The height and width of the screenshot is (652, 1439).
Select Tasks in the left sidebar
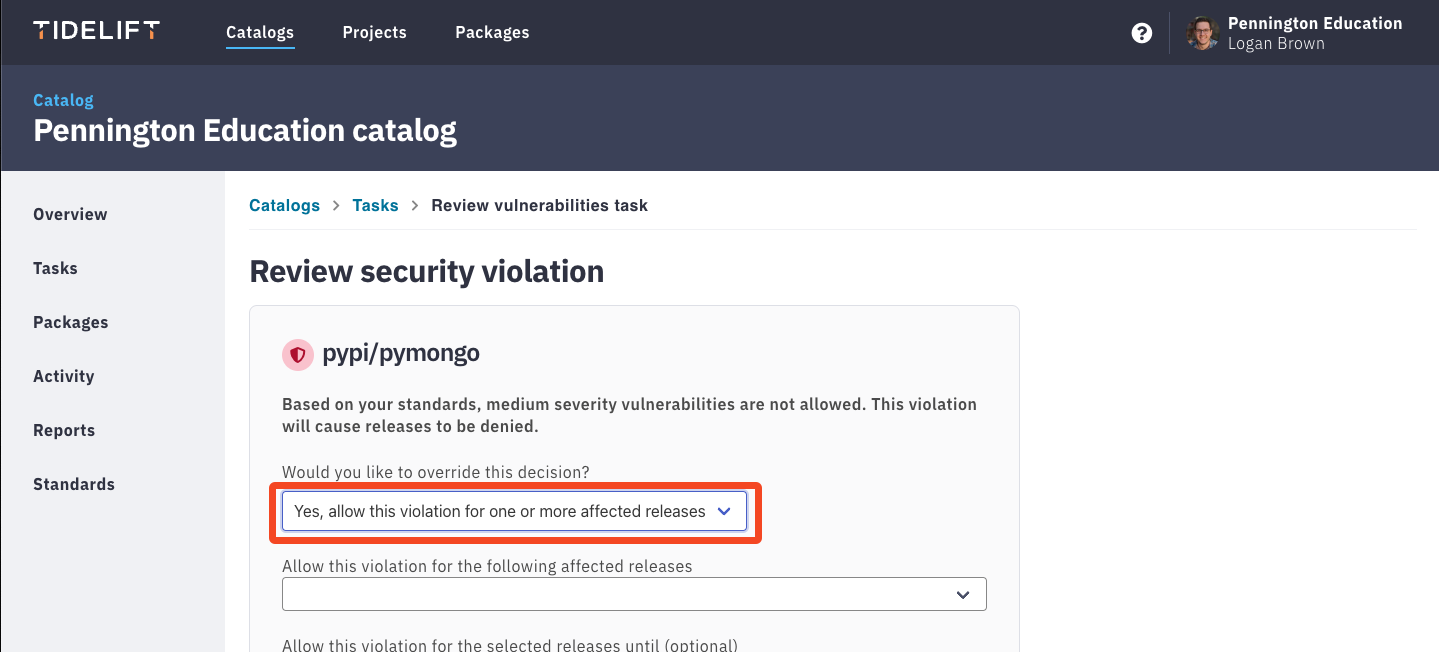pyautogui.click(x=55, y=268)
